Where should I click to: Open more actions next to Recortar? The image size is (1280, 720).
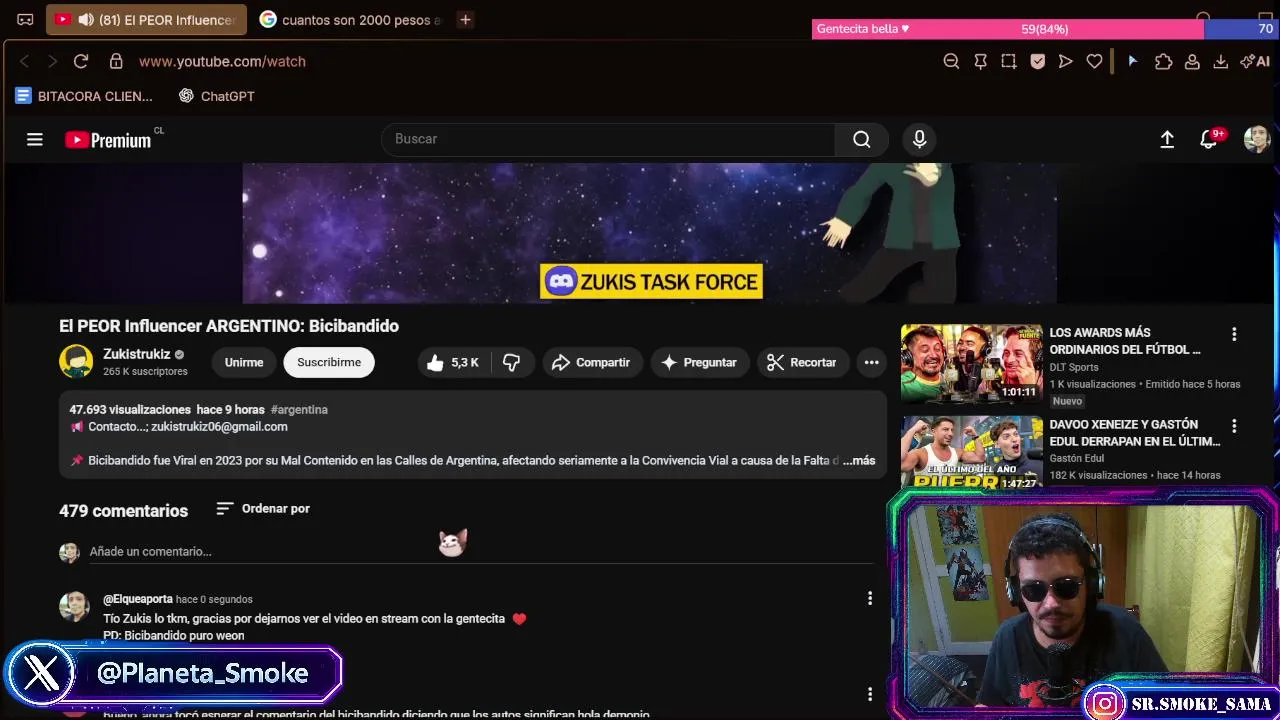coord(871,362)
